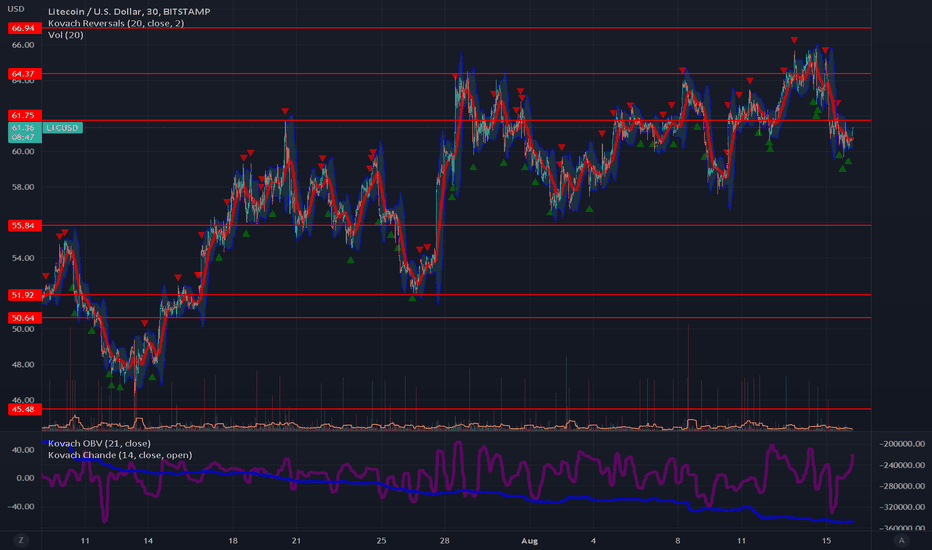Select the Kovach OBV (21, close) legend
The image size is (932, 550).
click(99, 444)
